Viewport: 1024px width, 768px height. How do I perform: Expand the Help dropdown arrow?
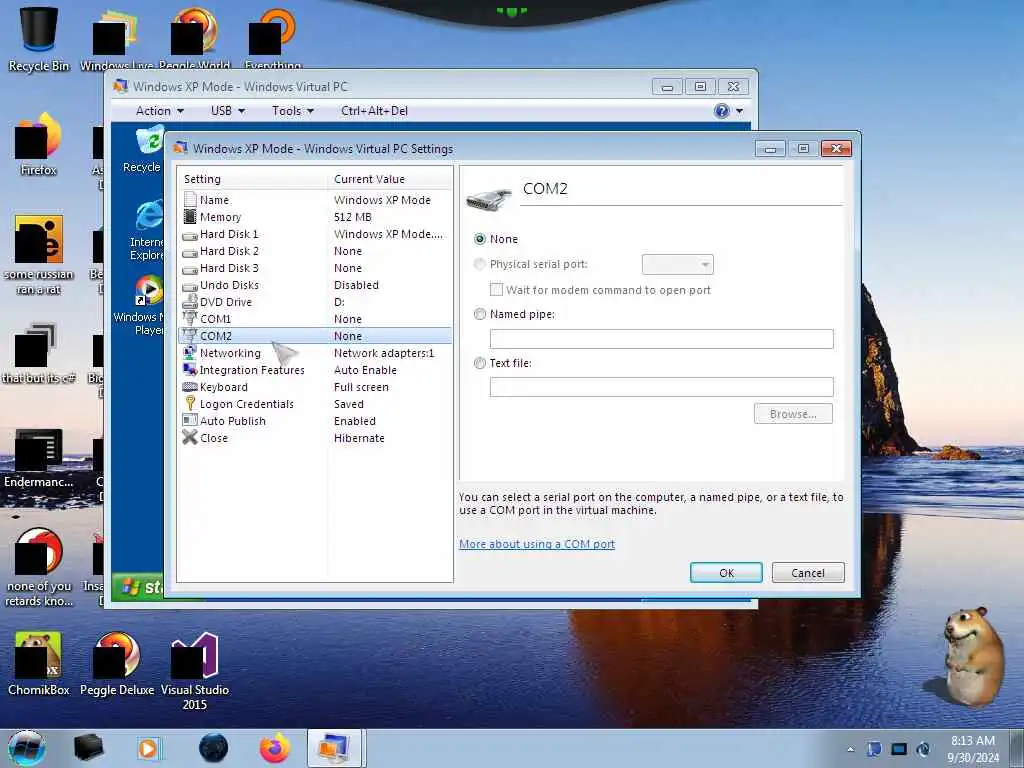click(739, 111)
